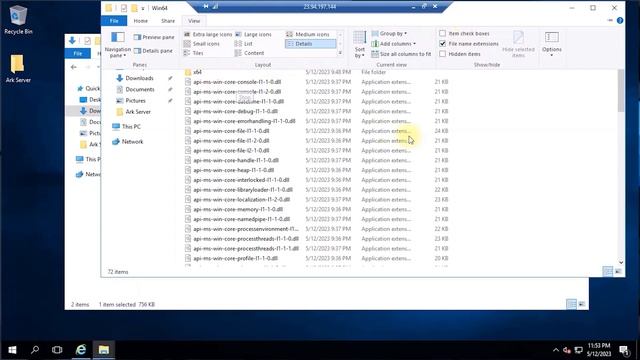Expand the layout gallery more arrow
This screenshot has width=640, height=360.
point(340,53)
